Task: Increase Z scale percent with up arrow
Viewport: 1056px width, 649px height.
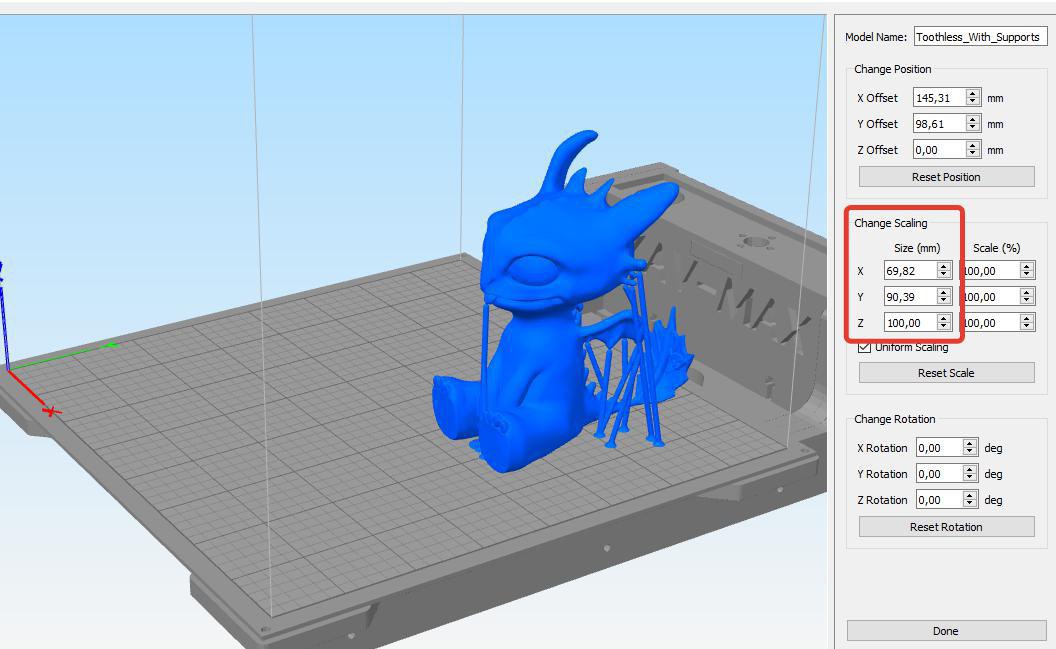Action: [1027, 319]
